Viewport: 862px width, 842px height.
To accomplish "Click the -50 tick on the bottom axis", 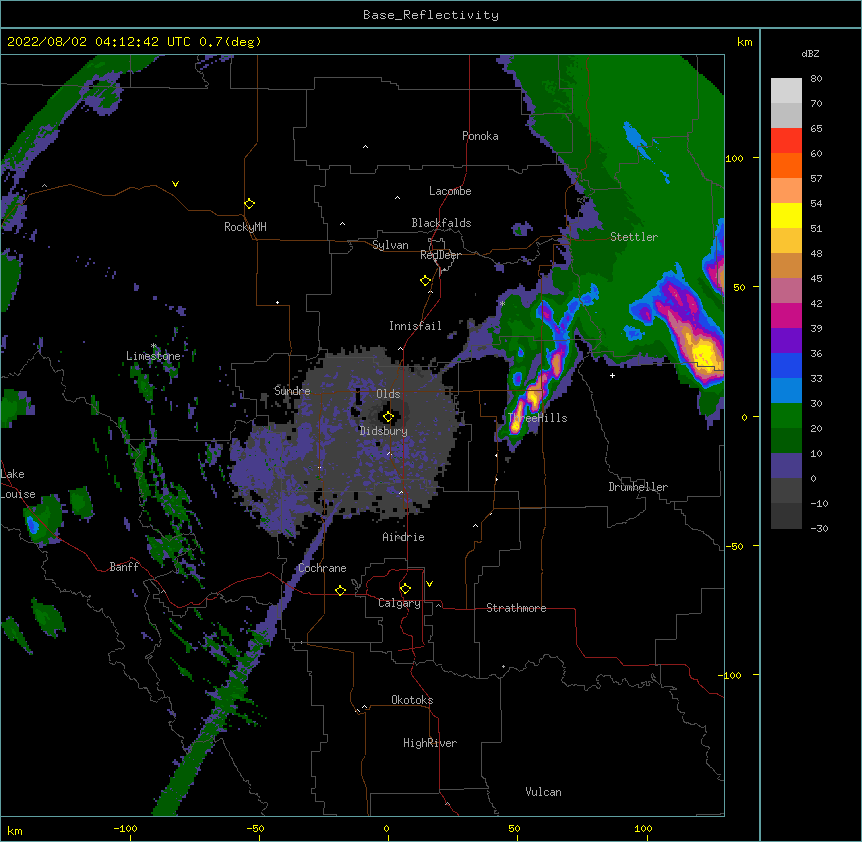I will 255,829.
